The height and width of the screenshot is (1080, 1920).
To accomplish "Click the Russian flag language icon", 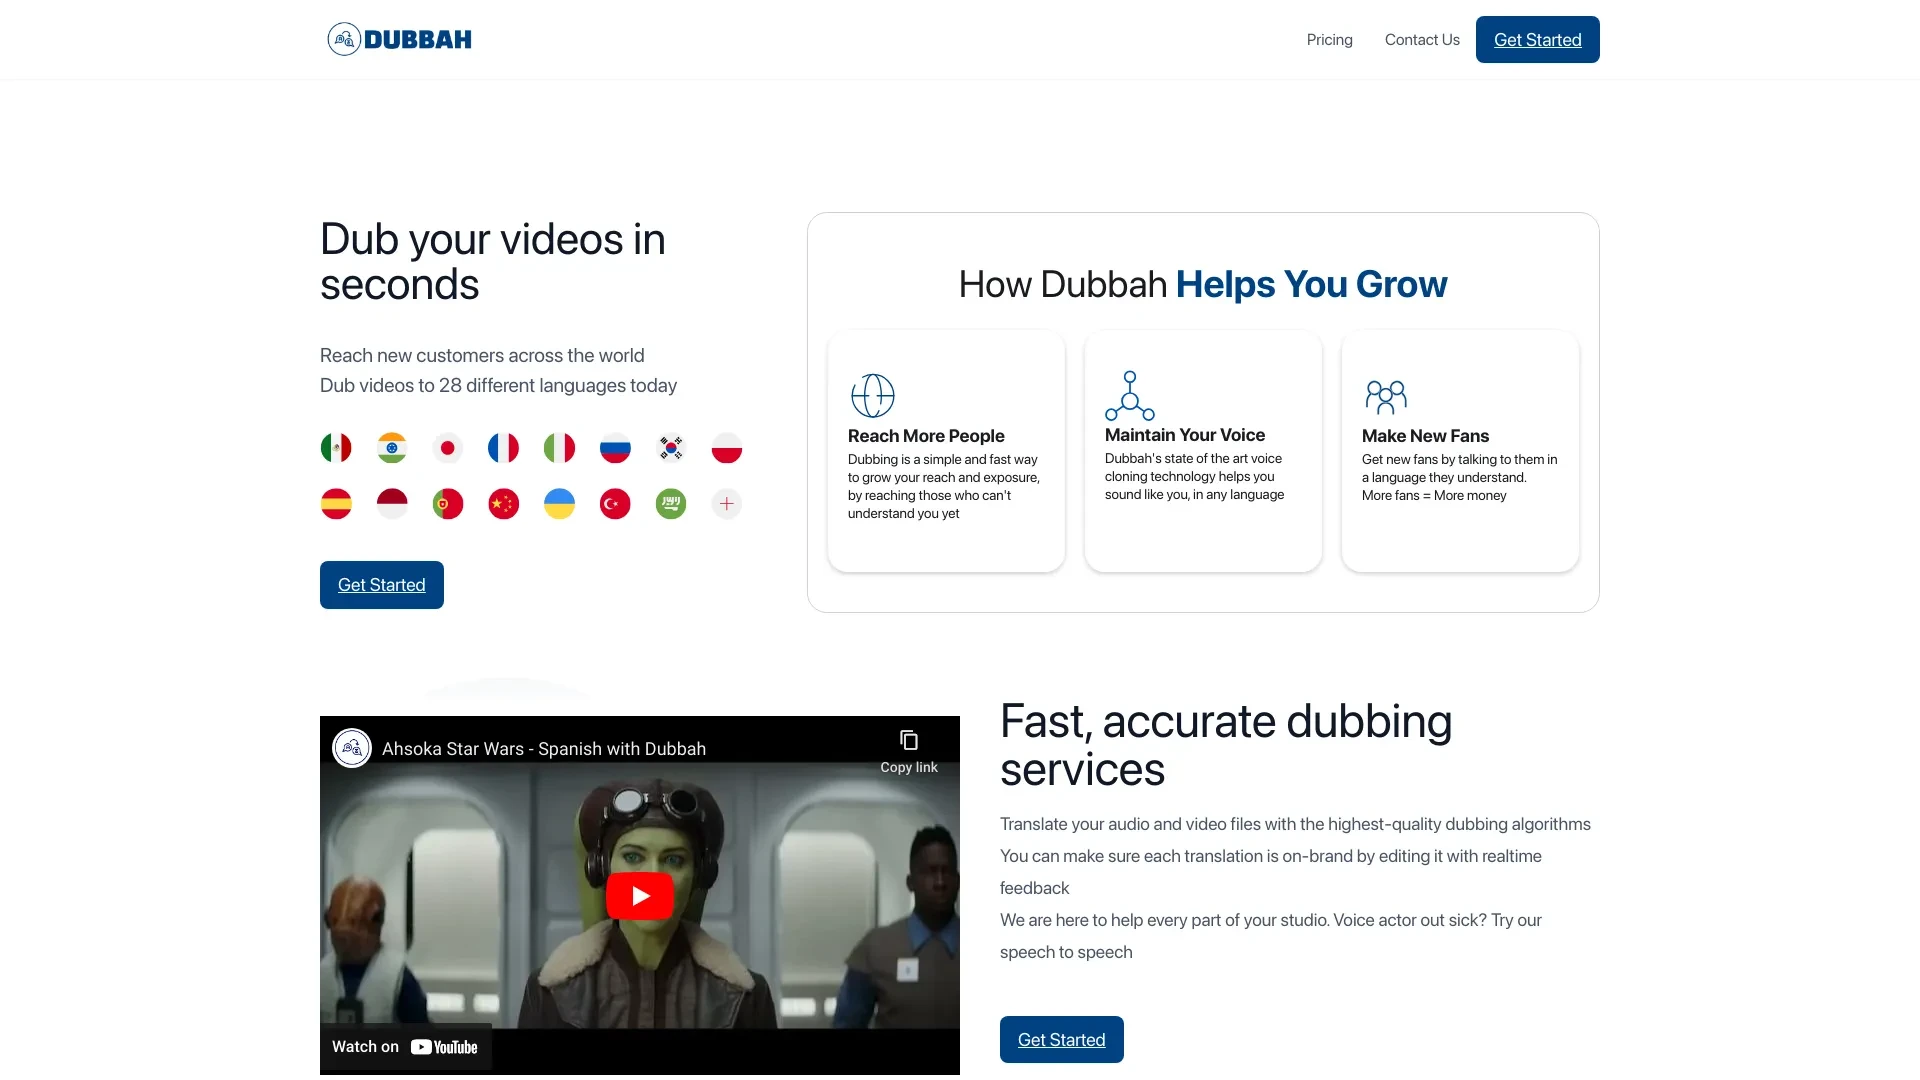I will point(615,447).
